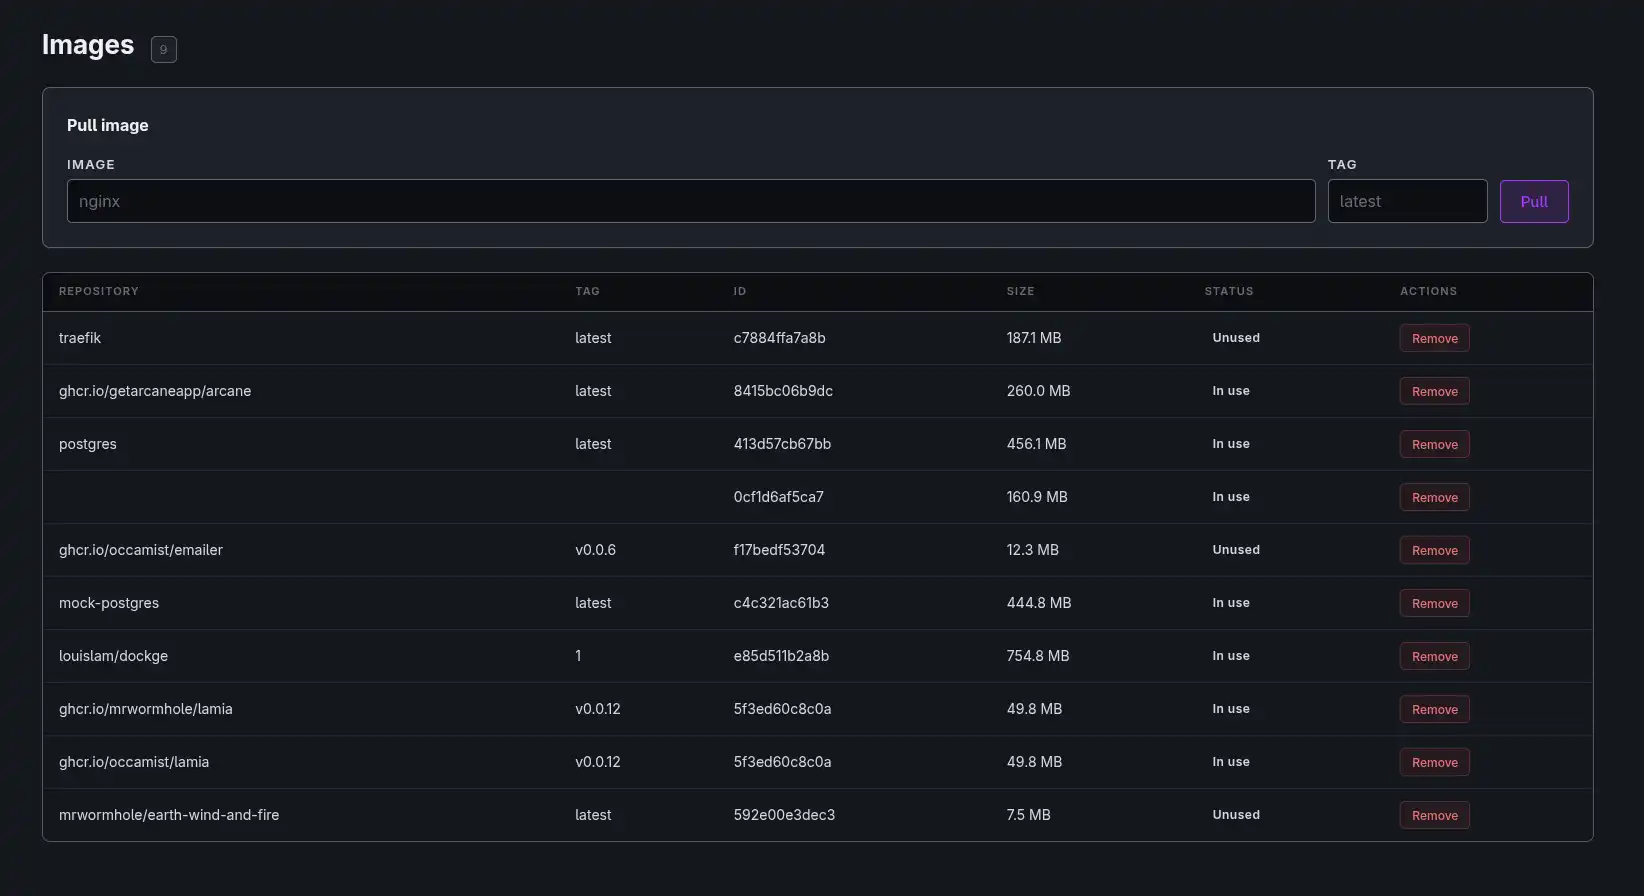Click the image ID c4c321ac61b3
Viewport: 1644px width, 896px height.
pyautogui.click(x=781, y=603)
